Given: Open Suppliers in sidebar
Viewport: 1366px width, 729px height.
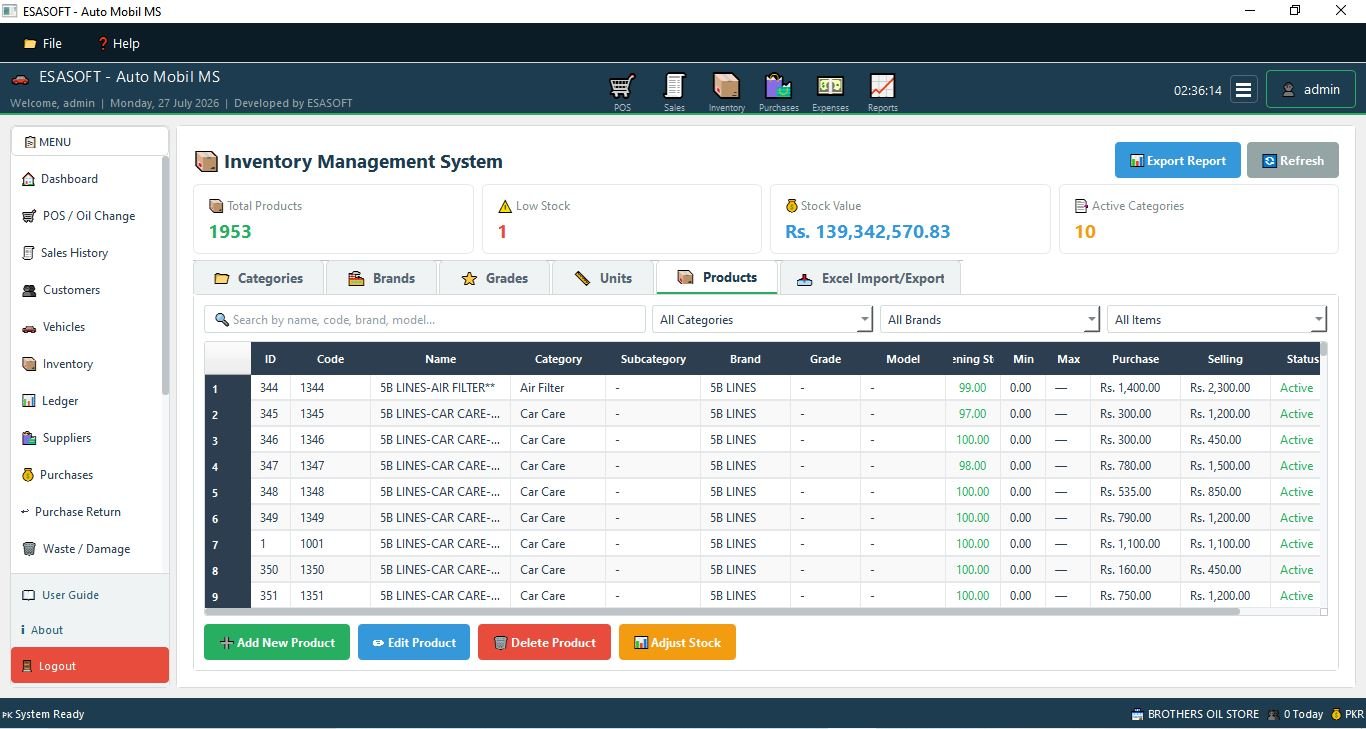Looking at the screenshot, I should point(86,438).
